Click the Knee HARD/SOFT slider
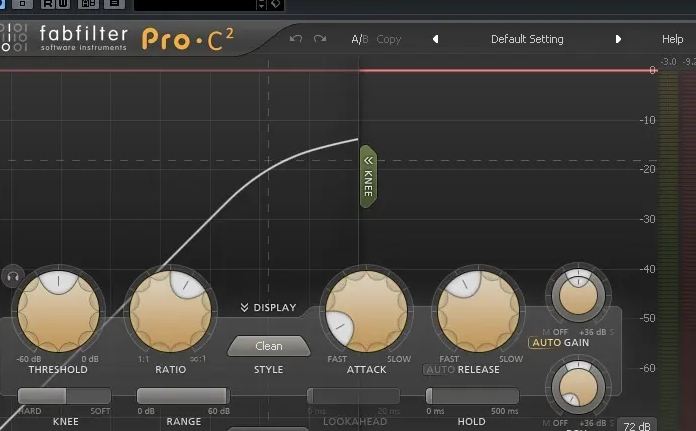Screen dimensions: 696x431 click(64, 395)
